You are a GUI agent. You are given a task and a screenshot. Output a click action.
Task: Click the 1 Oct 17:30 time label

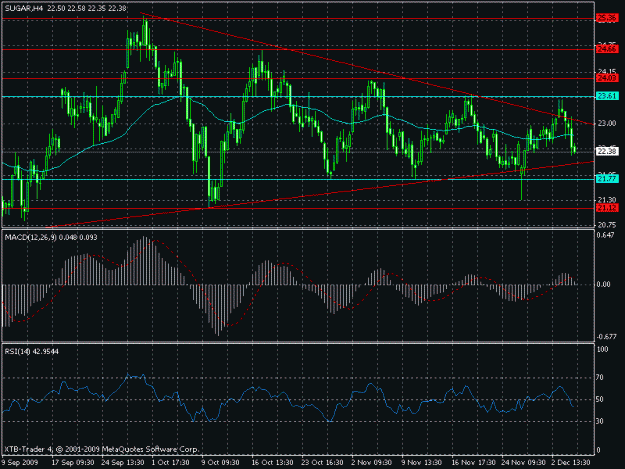click(171, 463)
